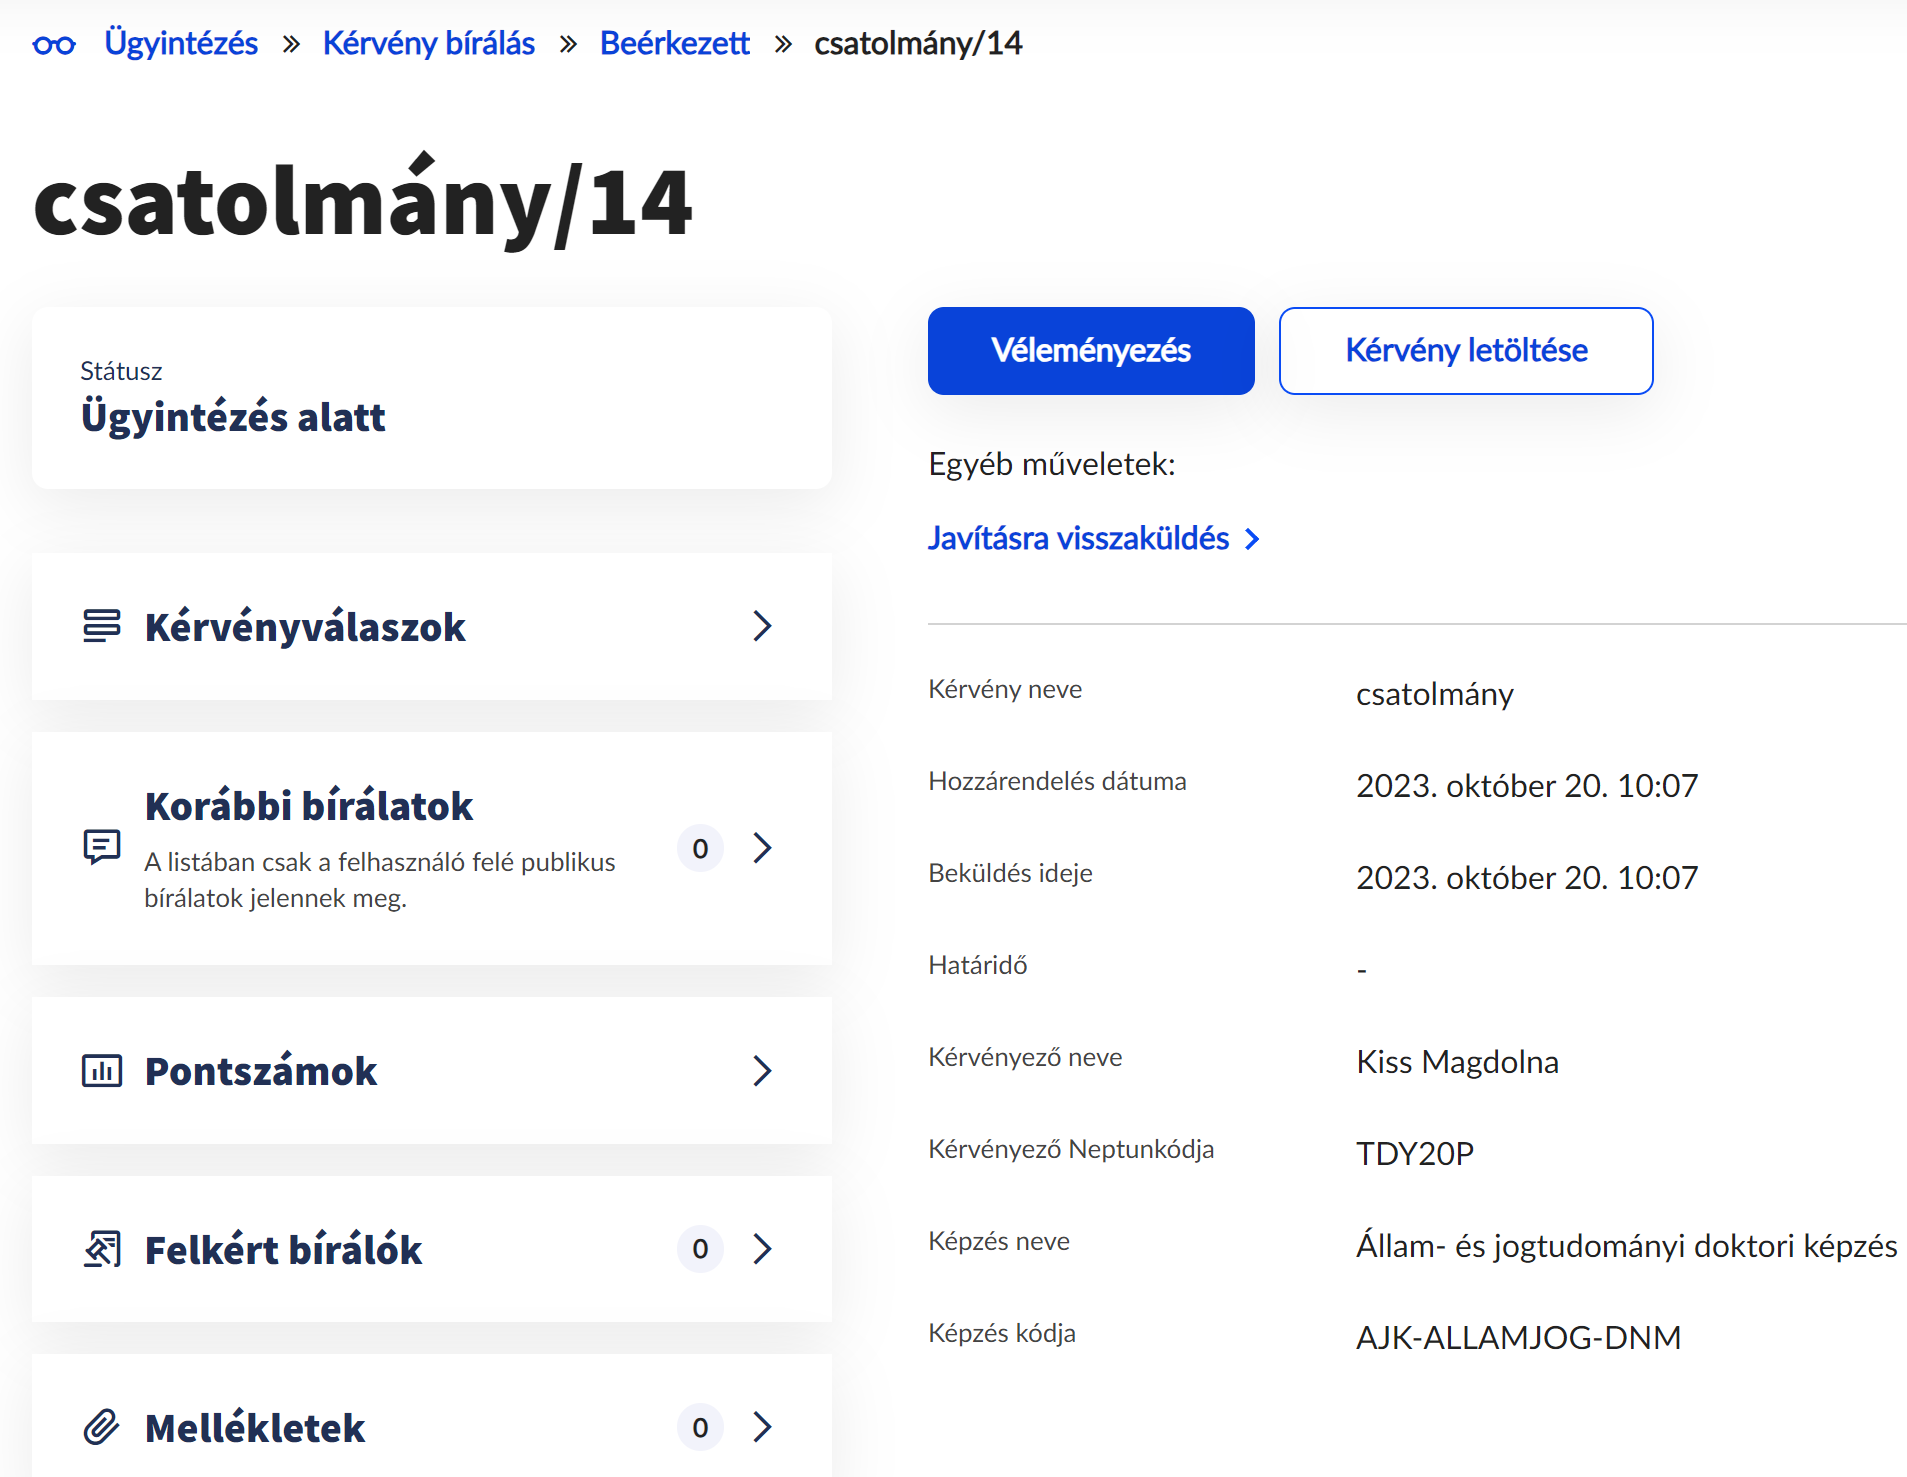Image resolution: width=1907 pixels, height=1477 pixels.
Task: Navigate to Ügyintézés in the breadcrumb
Action: click(181, 42)
